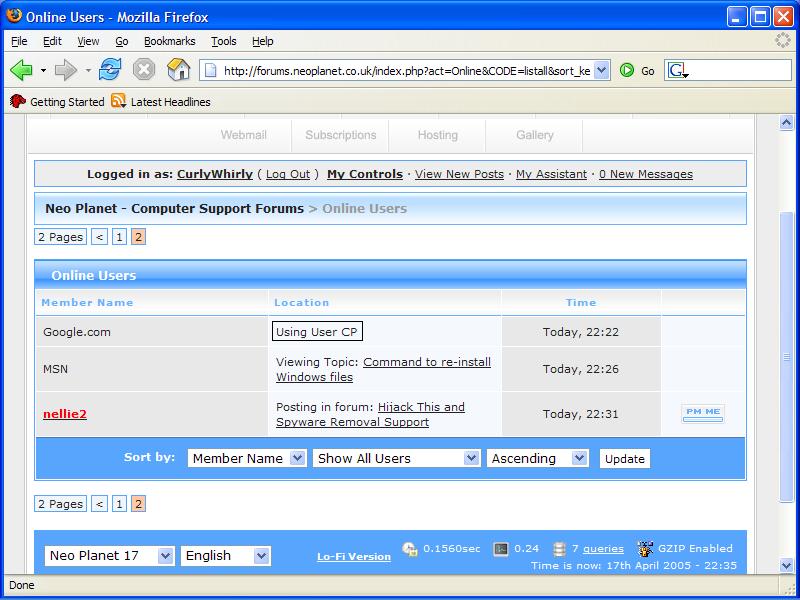800x600 pixels.
Task: Click the Google.com member name text
Action: pyautogui.click(x=77, y=332)
